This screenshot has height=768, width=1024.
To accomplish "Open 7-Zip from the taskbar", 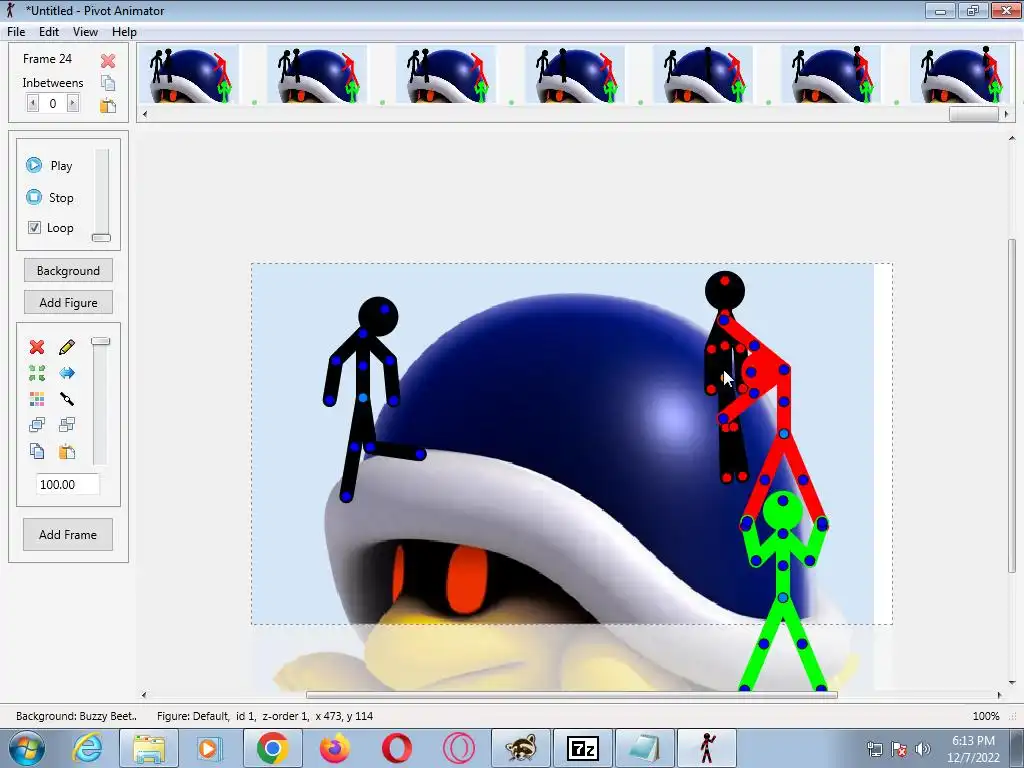I will [583, 748].
